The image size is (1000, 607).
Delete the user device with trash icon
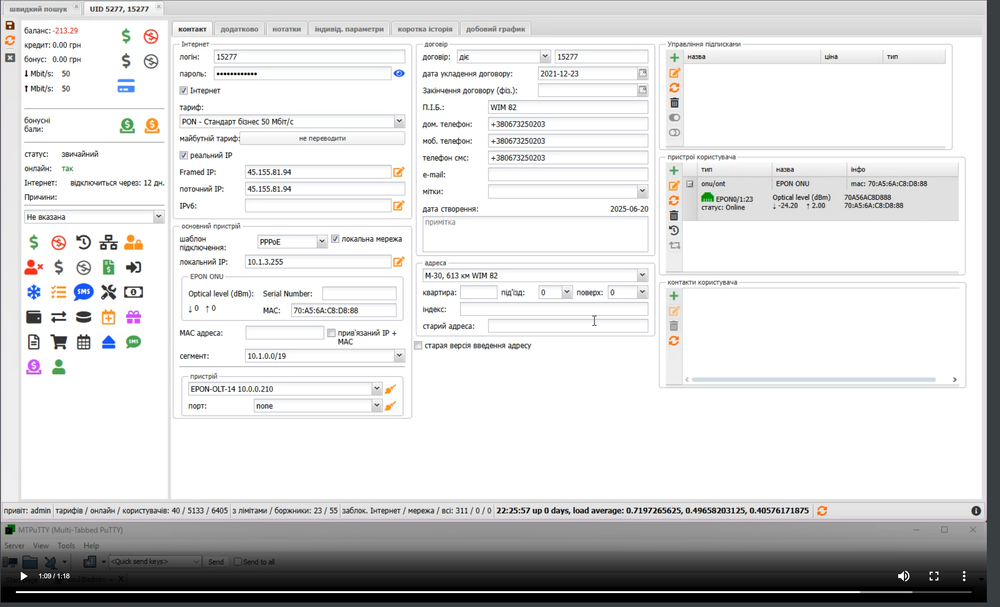674,215
